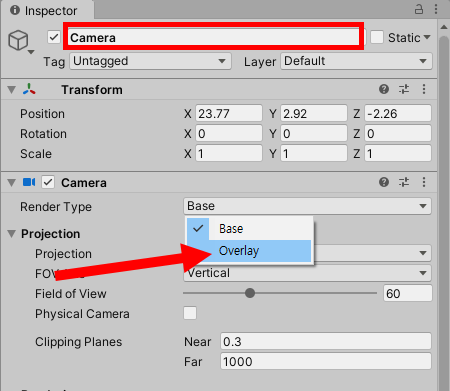The height and width of the screenshot is (391, 450).
Task: Open Camera component help reference
Action: coord(384,182)
